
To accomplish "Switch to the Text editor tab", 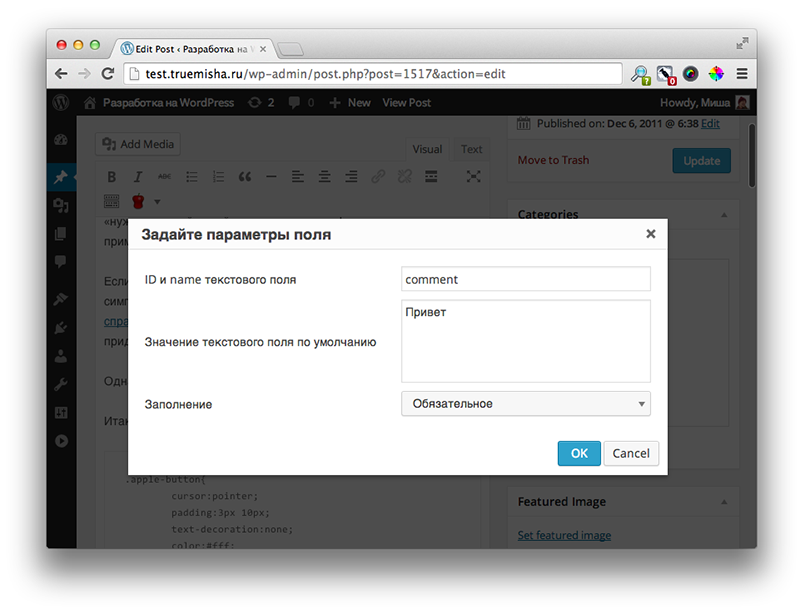I will (x=471, y=149).
